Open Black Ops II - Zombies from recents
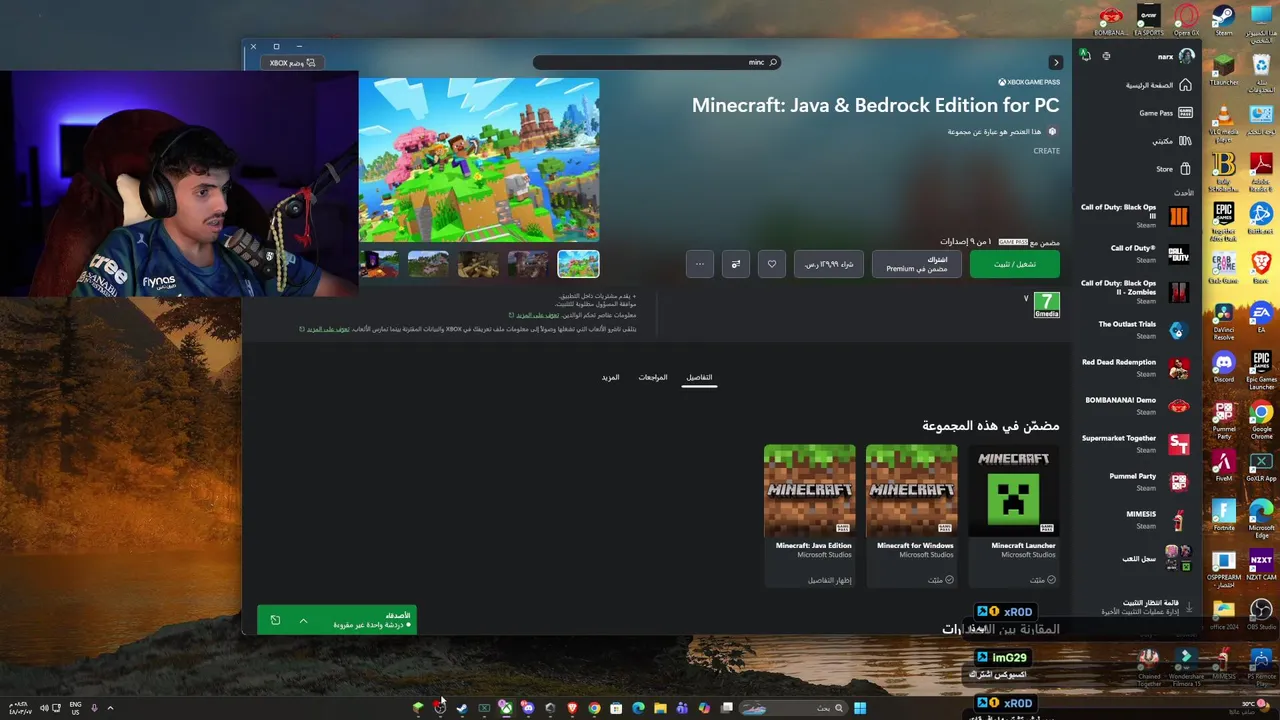This screenshot has height=720, width=1280. (1134, 291)
